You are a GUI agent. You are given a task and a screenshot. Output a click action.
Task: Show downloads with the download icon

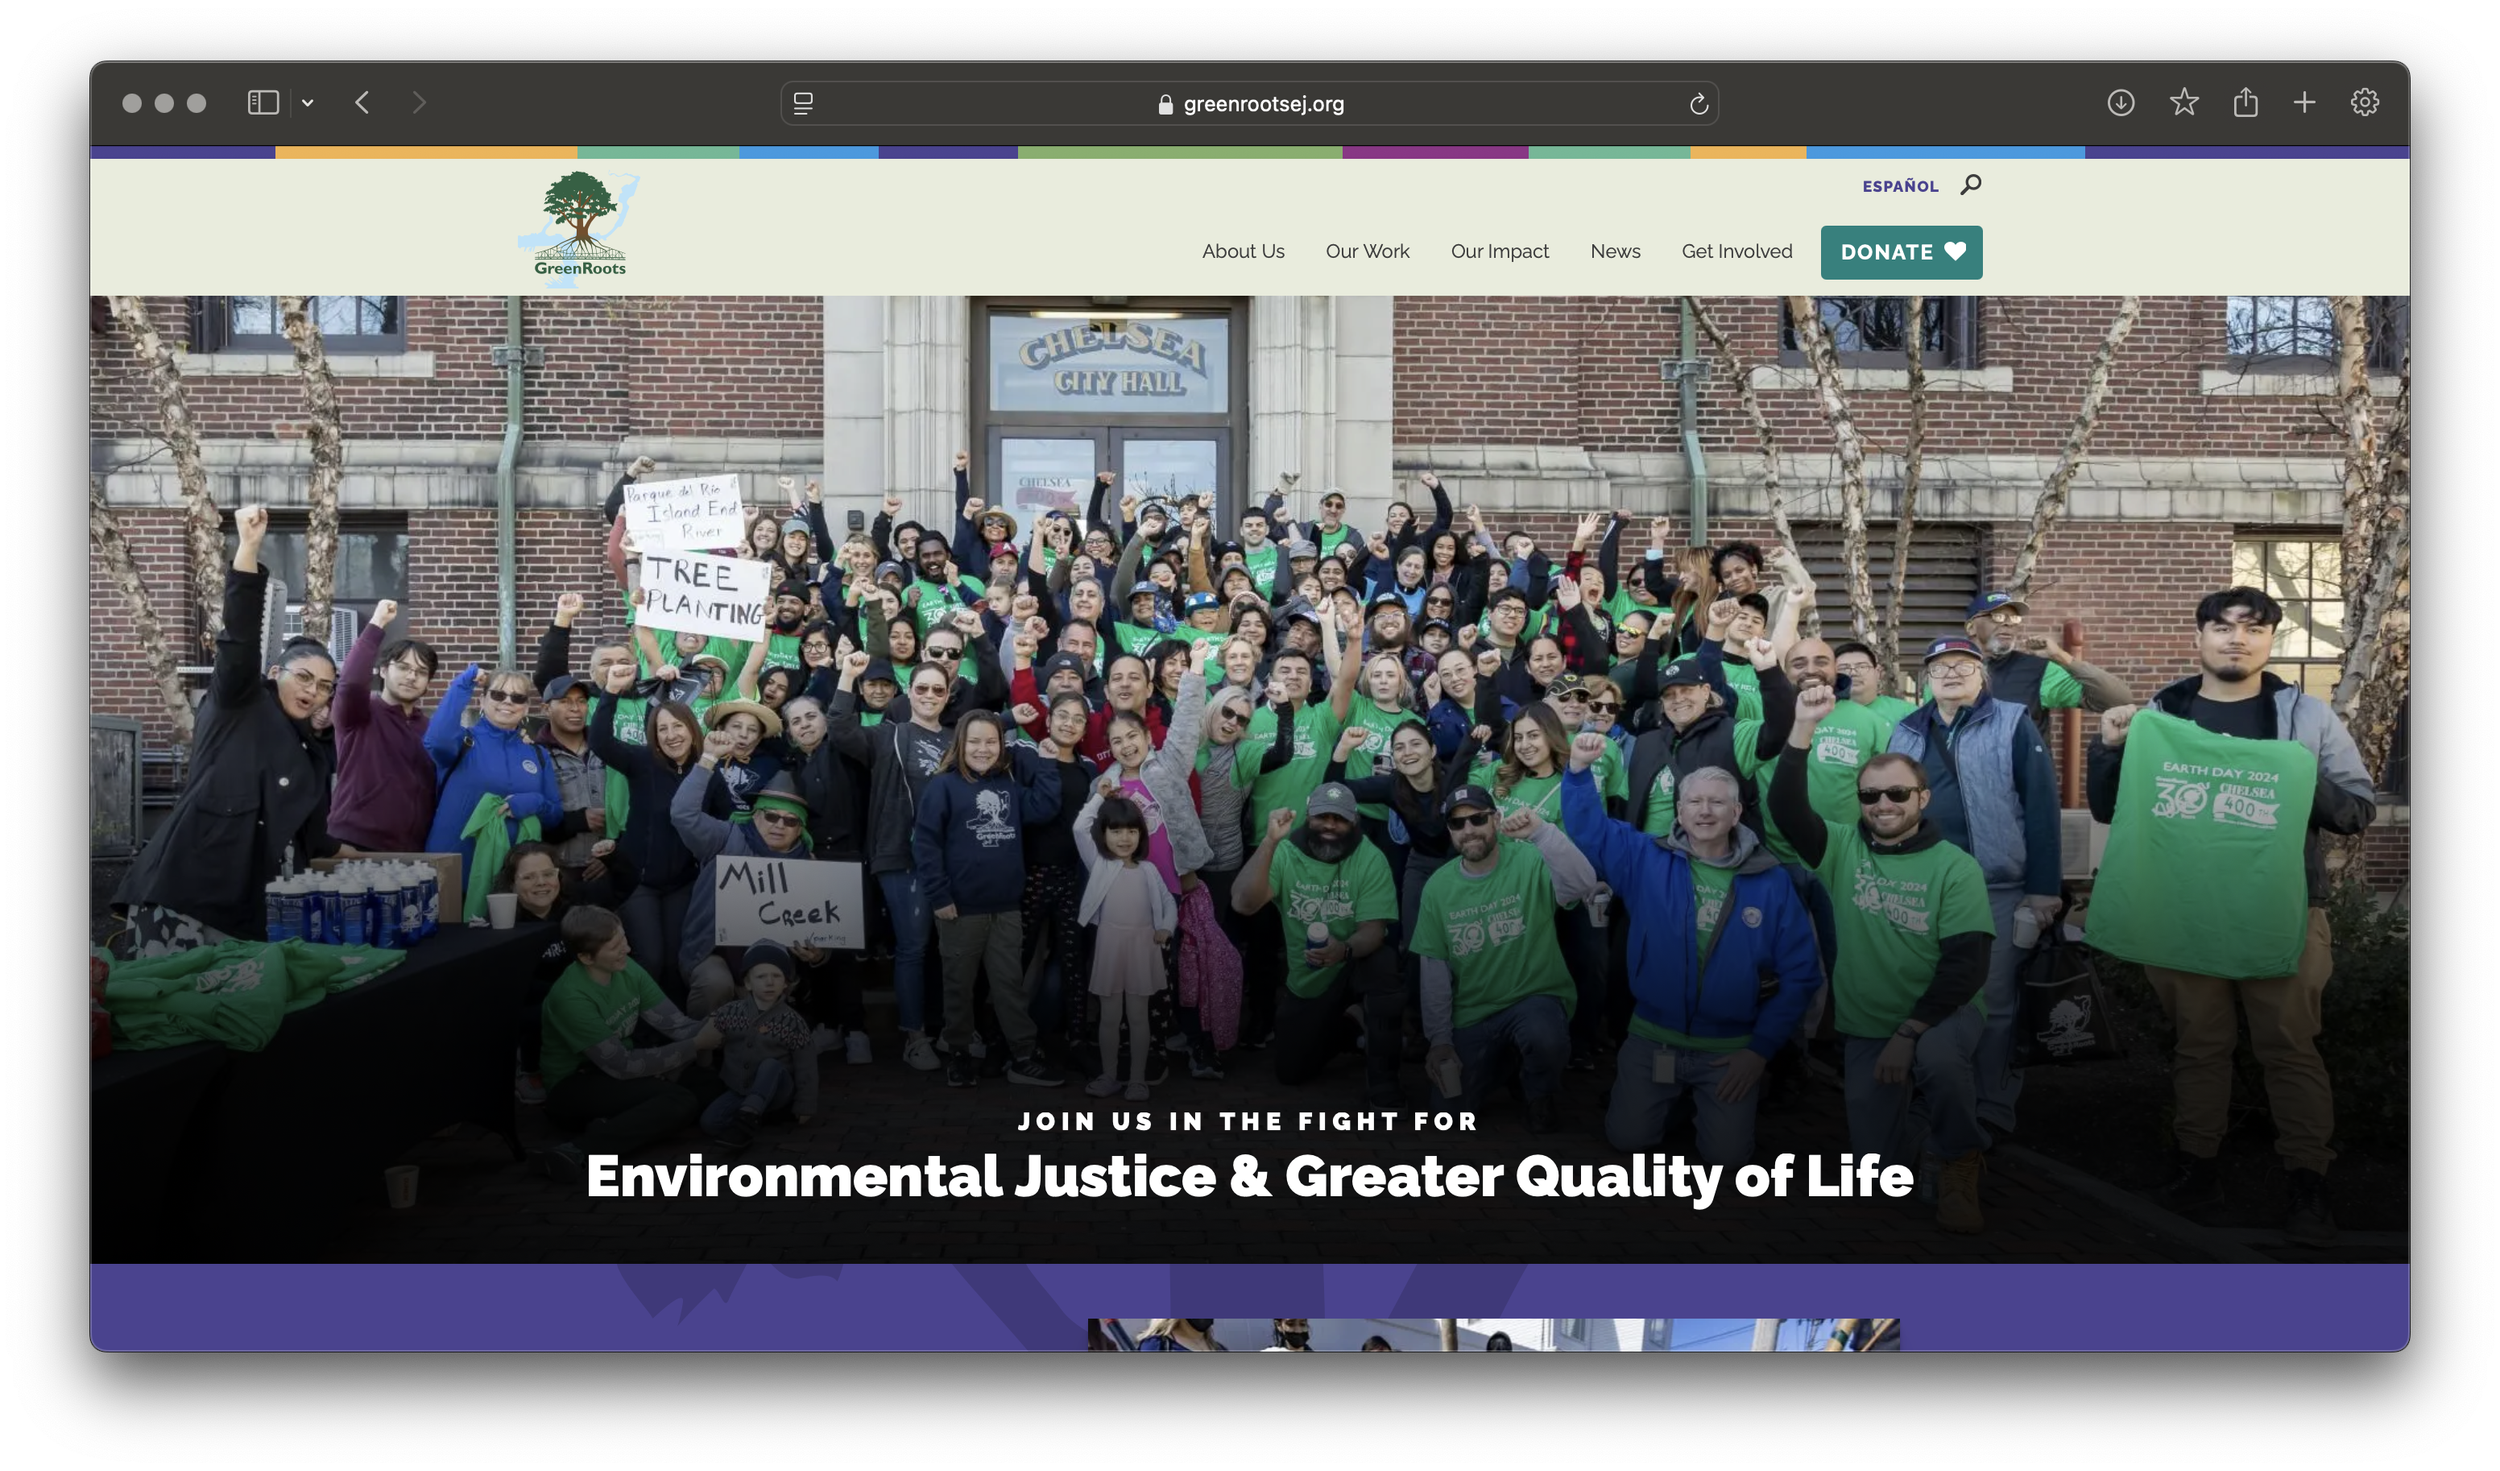click(2120, 103)
